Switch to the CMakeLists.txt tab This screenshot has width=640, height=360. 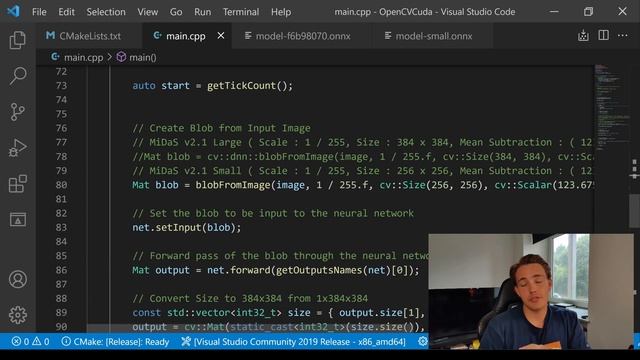(x=89, y=36)
